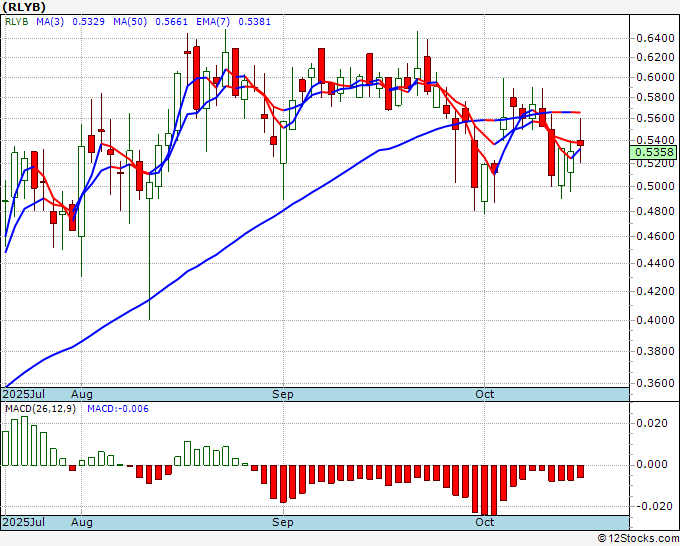680x546 pixels.
Task: Click the 0.6400 price axis label
Action: [x=655, y=38]
